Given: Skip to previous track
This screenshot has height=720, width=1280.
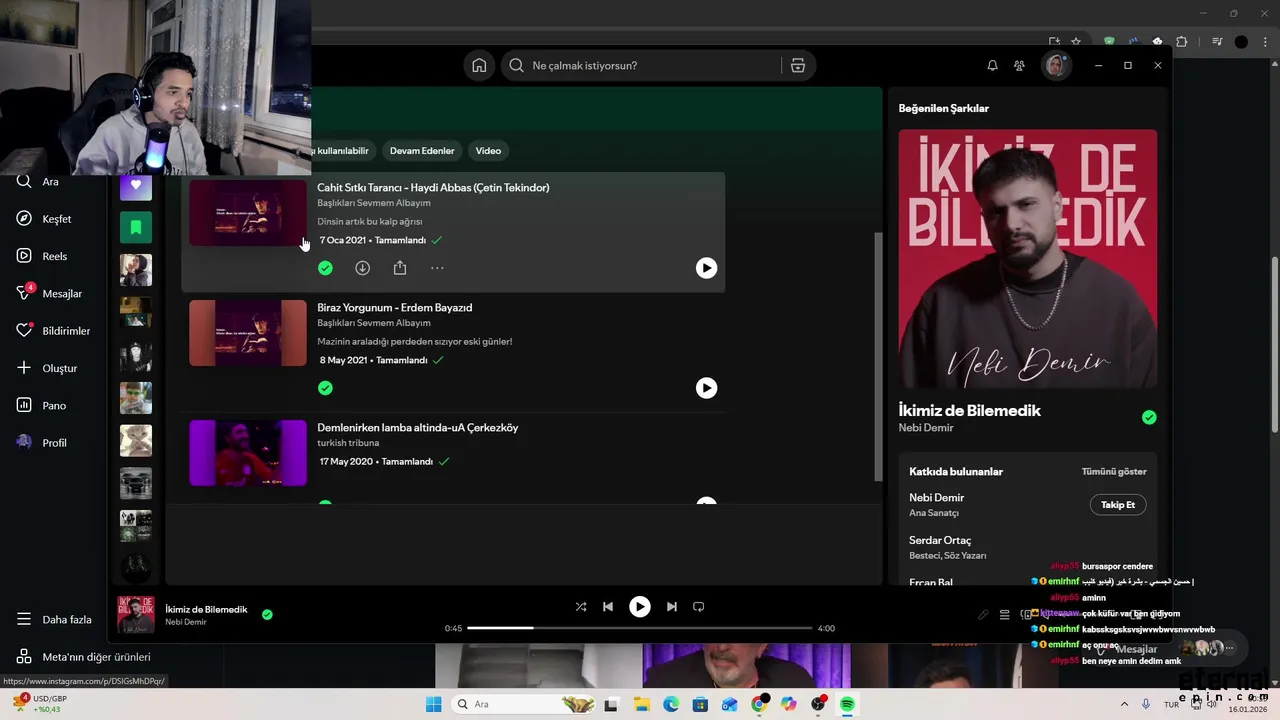Looking at the screenshot, I should 608,606.
